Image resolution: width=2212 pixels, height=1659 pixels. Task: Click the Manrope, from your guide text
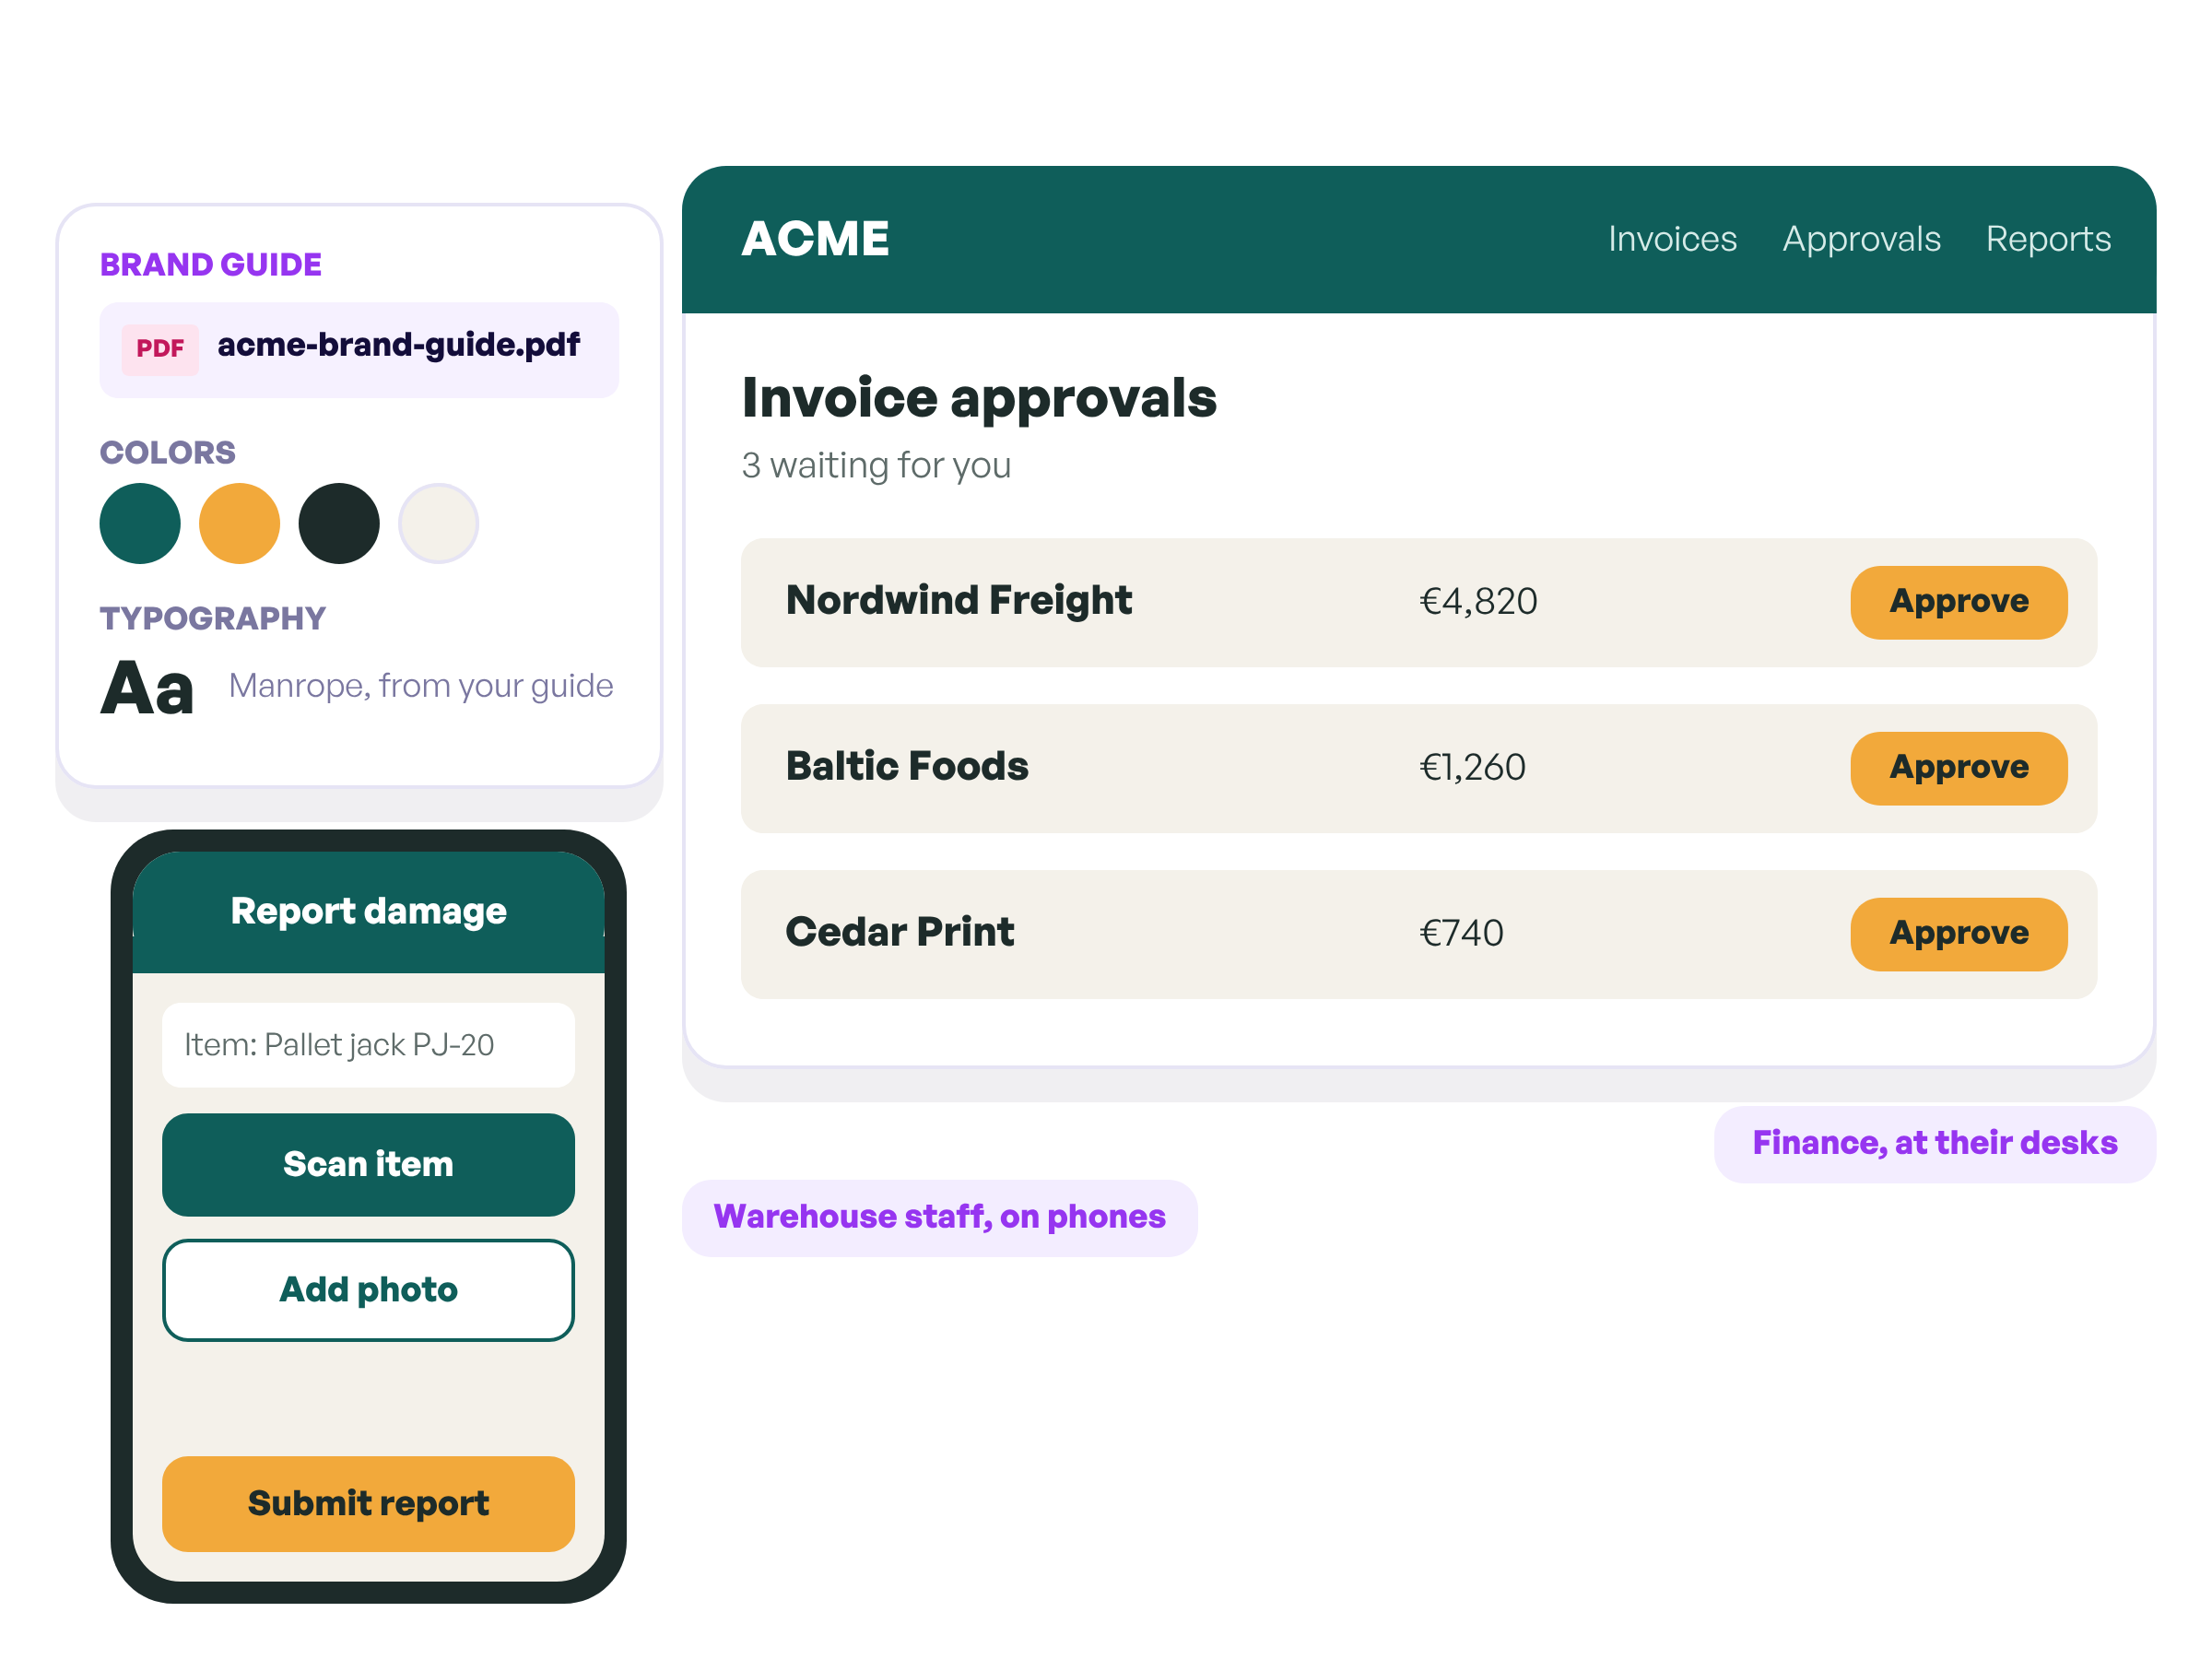pos(421,686)
